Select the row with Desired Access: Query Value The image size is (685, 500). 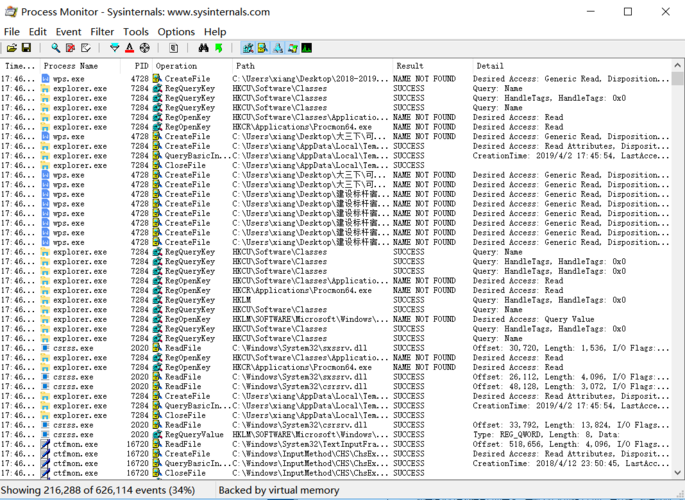point(336,319)
